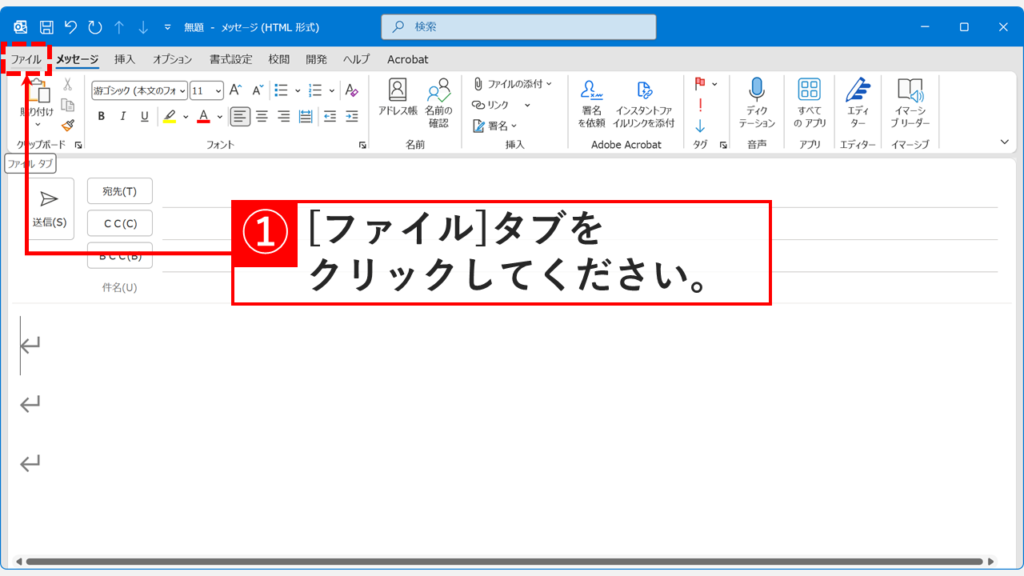This screenshot has width=1024, height=576.
Task: Open the ファイル tab
Action: click(28, 59)
